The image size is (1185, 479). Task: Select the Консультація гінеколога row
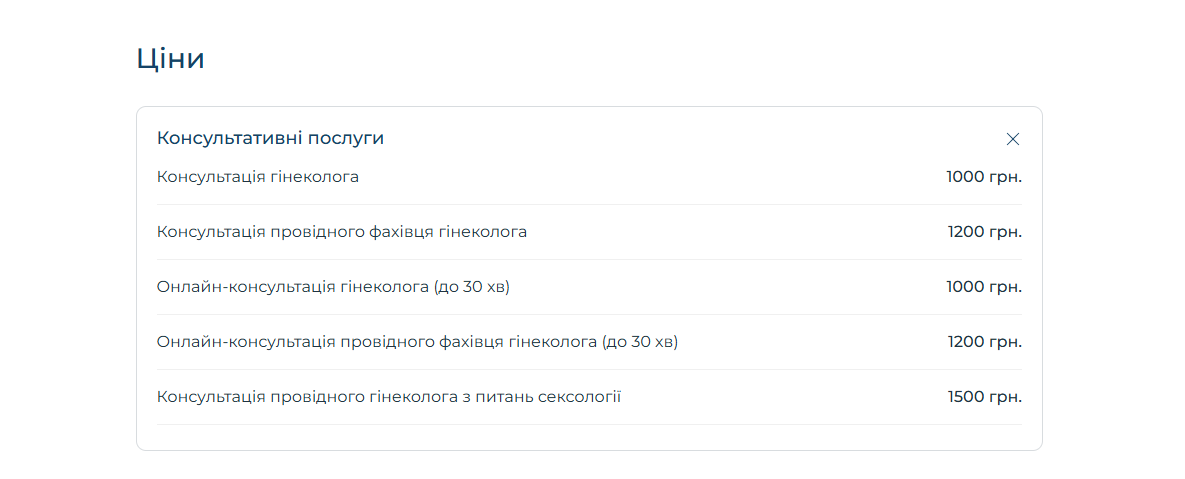point(589,177)
